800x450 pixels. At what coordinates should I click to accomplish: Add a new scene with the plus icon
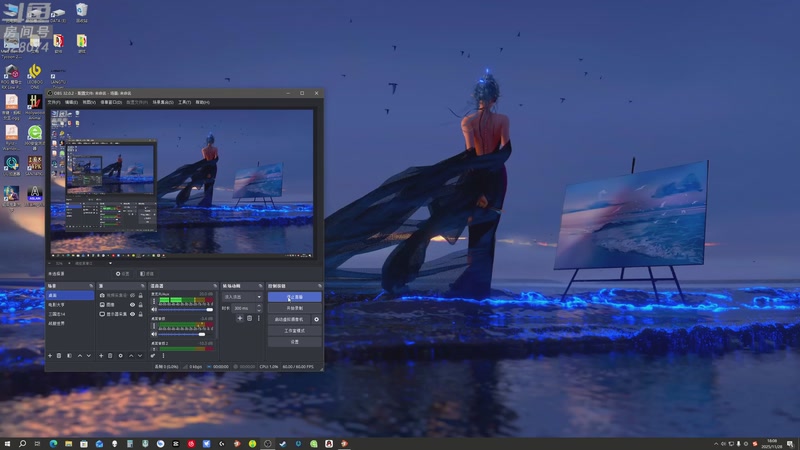tap(50, 356)
